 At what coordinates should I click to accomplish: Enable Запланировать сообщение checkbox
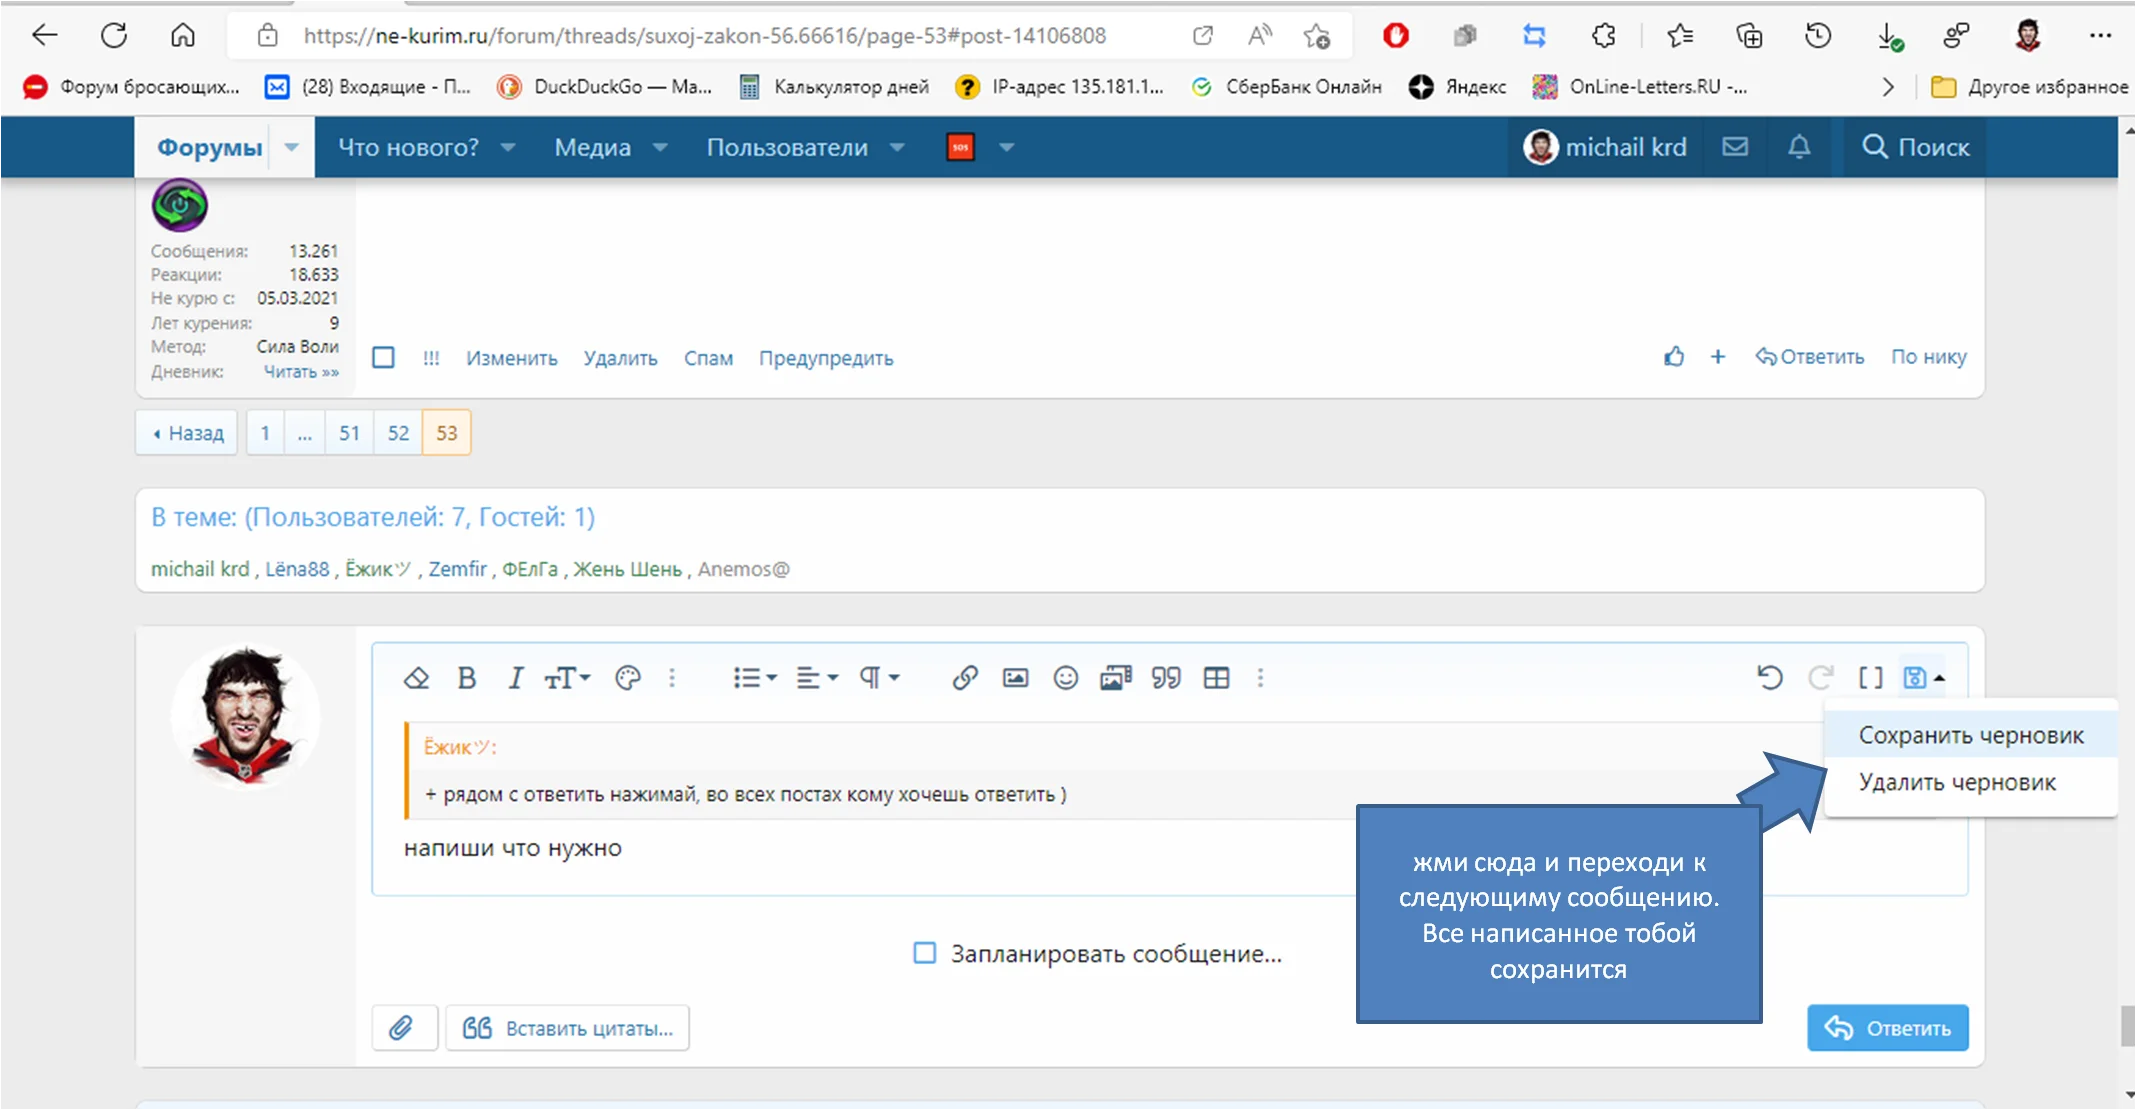(925, 953)
